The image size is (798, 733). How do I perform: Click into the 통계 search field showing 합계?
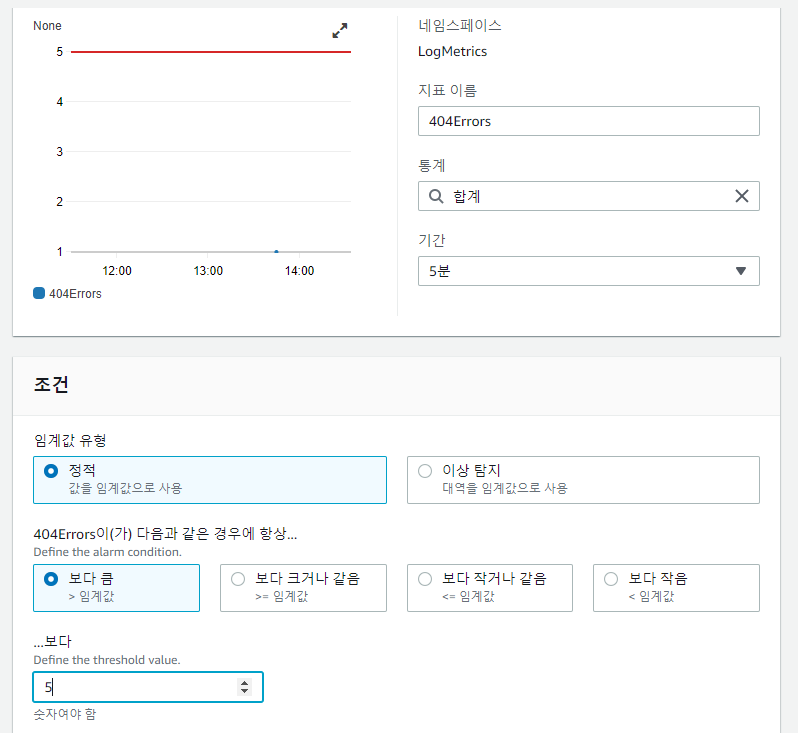[x=589, y=196]
